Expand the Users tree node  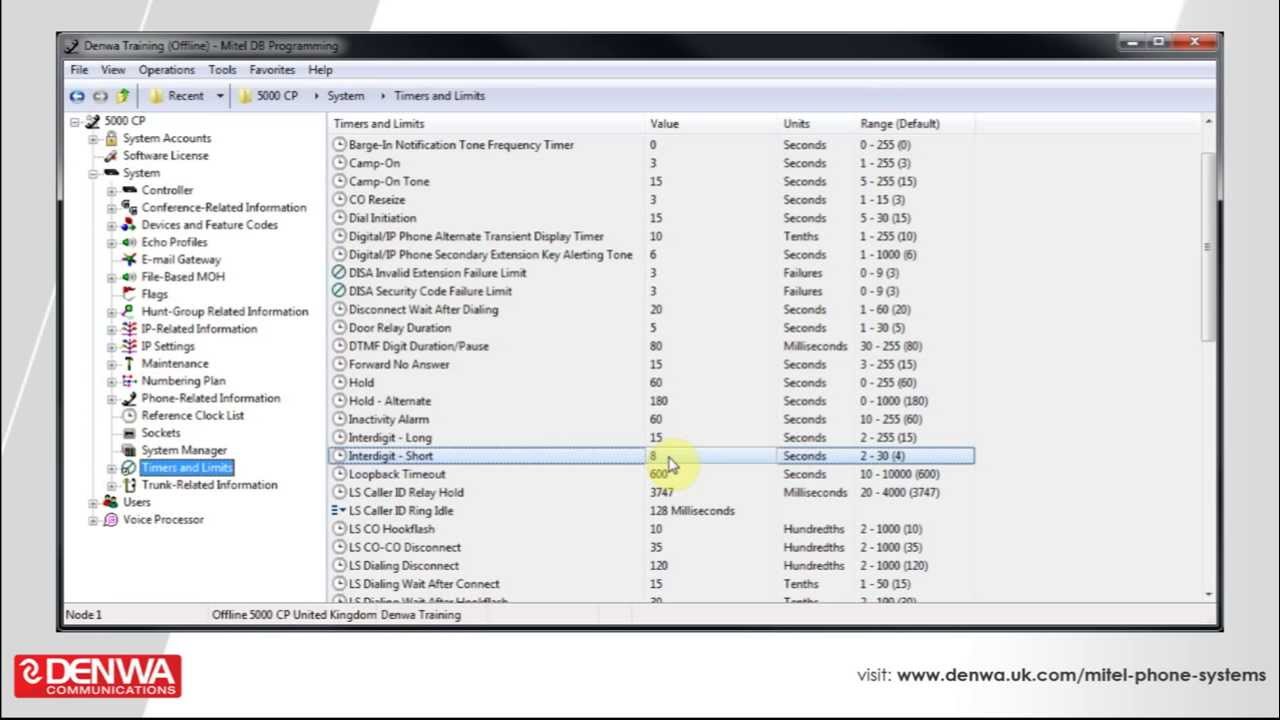tap(93, 502)
